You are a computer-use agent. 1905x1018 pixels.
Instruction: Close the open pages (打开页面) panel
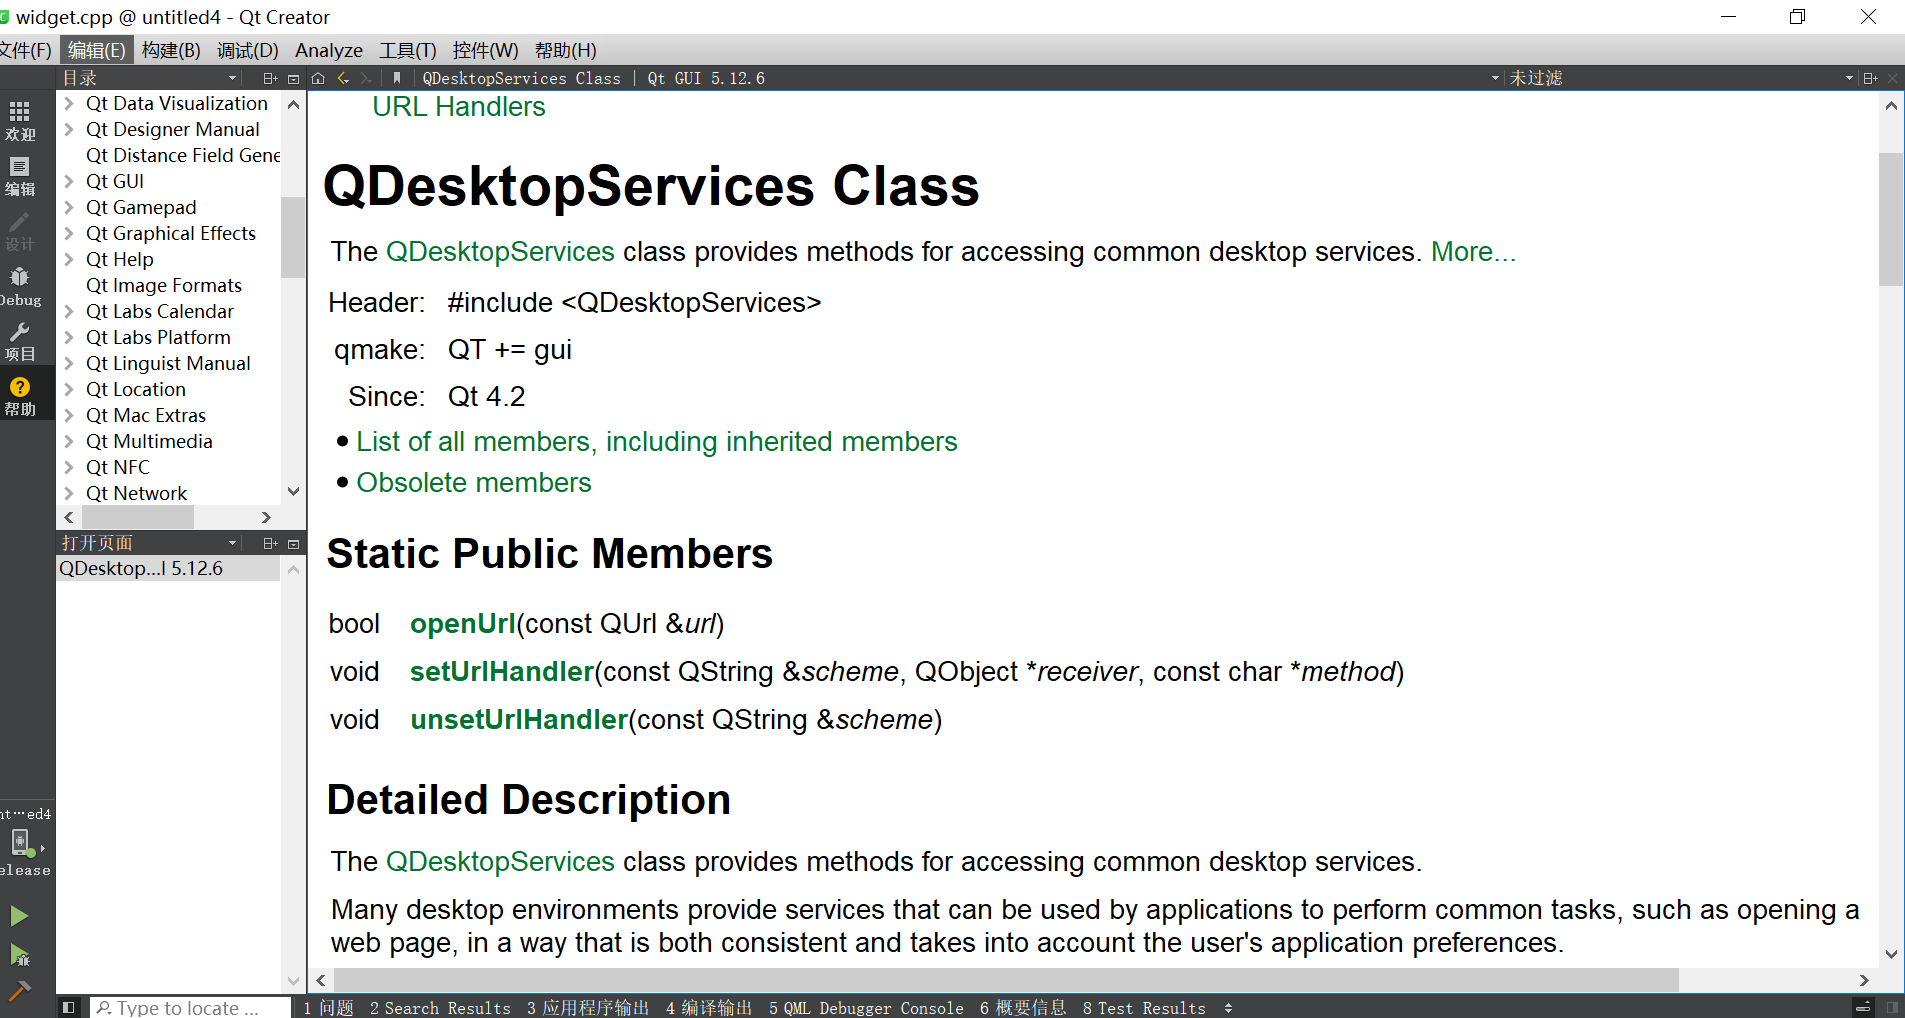coord(293,543)
